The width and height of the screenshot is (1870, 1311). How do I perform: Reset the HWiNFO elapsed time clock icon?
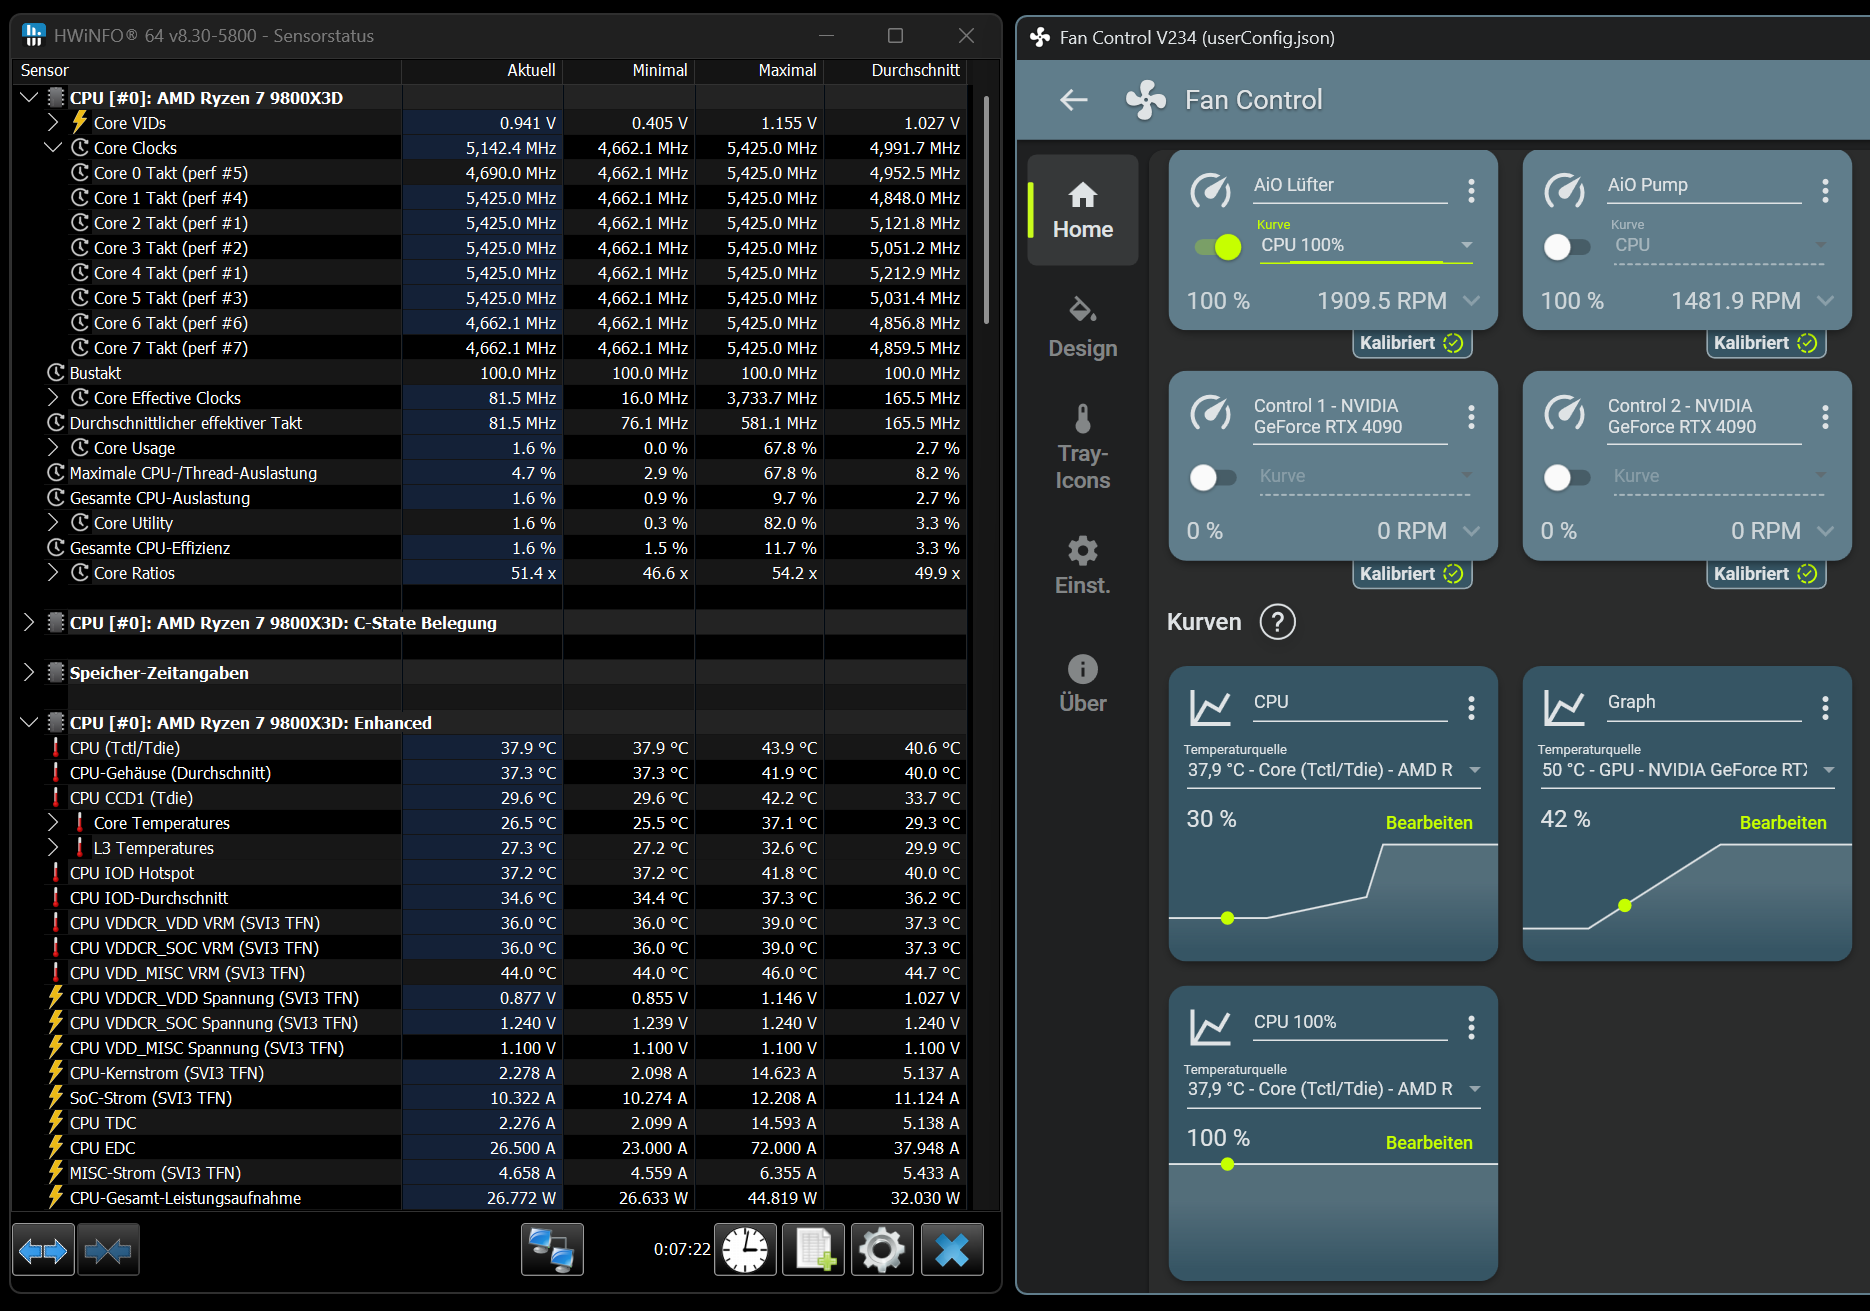click(745, 1250)
